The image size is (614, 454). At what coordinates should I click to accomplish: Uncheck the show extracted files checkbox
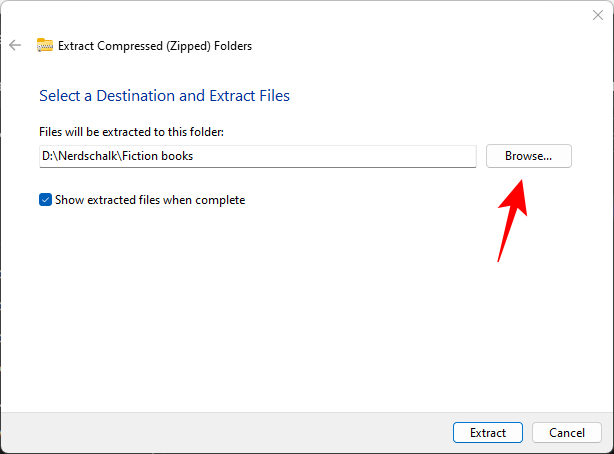[x=45, y=200]
